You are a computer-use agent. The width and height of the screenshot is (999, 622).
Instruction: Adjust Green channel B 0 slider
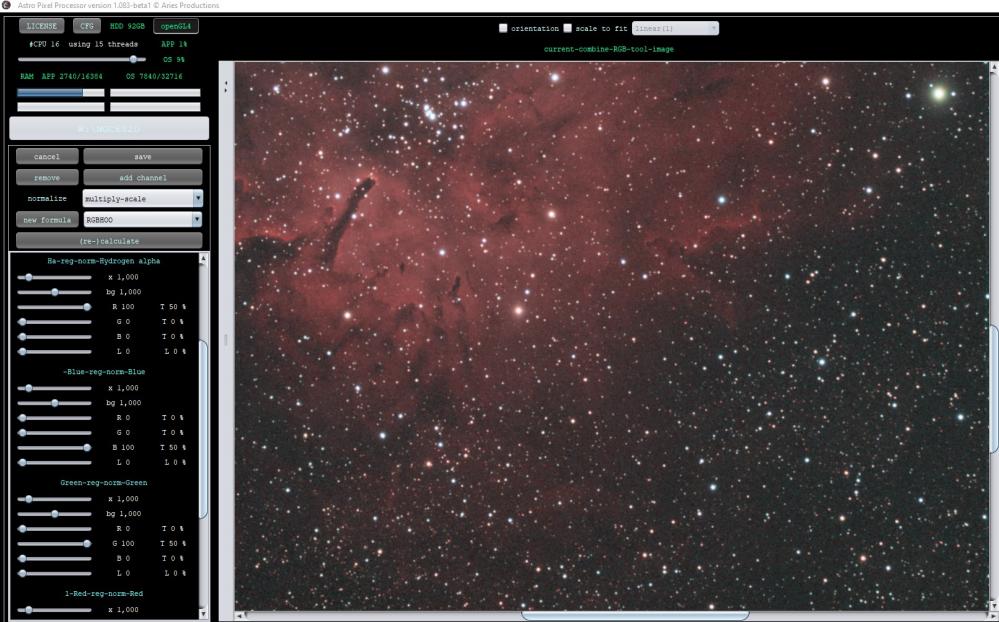click(x=55, y=558)
